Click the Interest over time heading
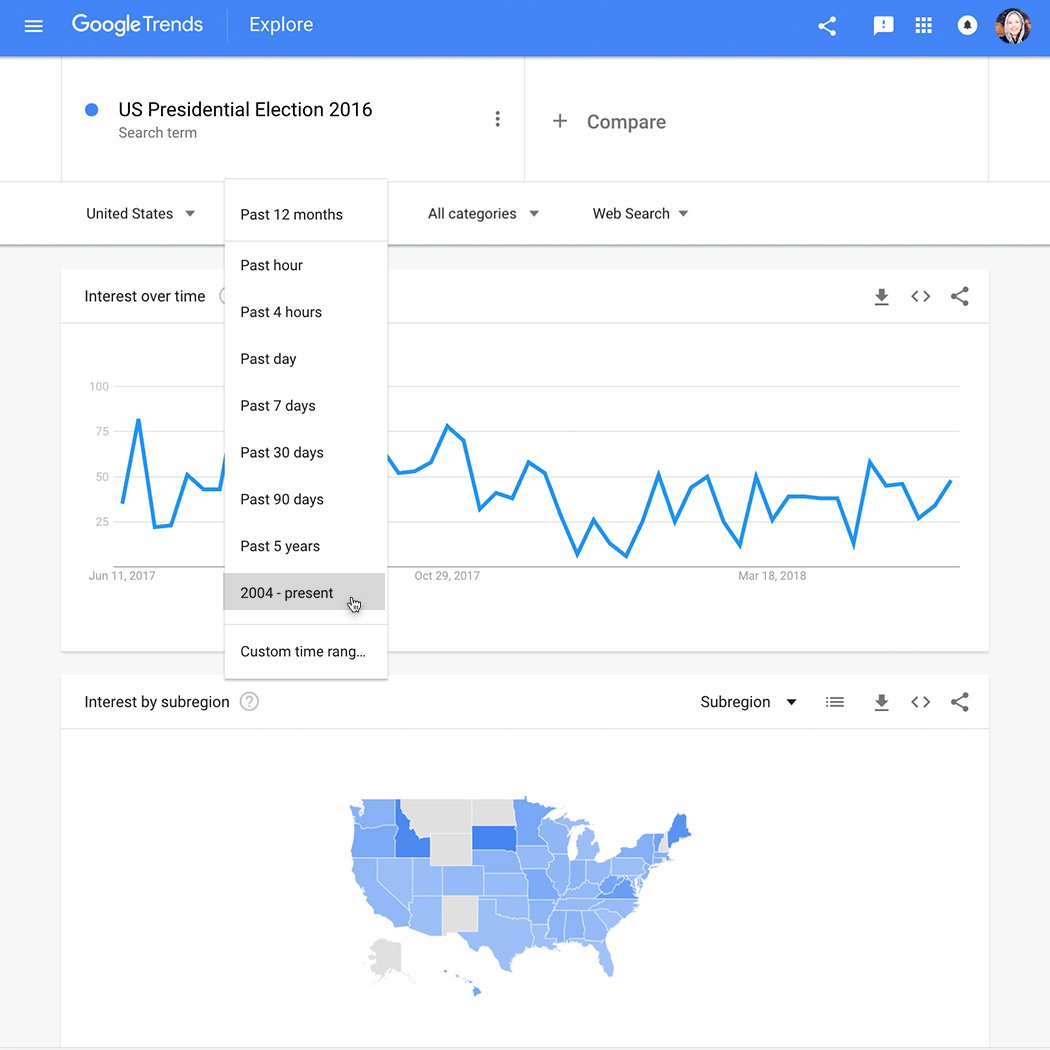The width and height of the screenshot is (1050, 1050). pyautogui.click(x=145, y=296)
